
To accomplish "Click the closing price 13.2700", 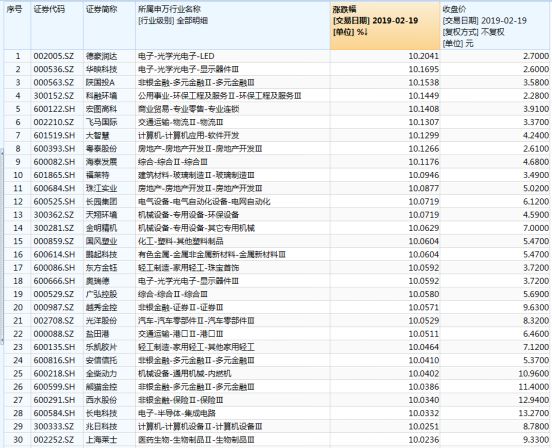I will tap(534, 413).
